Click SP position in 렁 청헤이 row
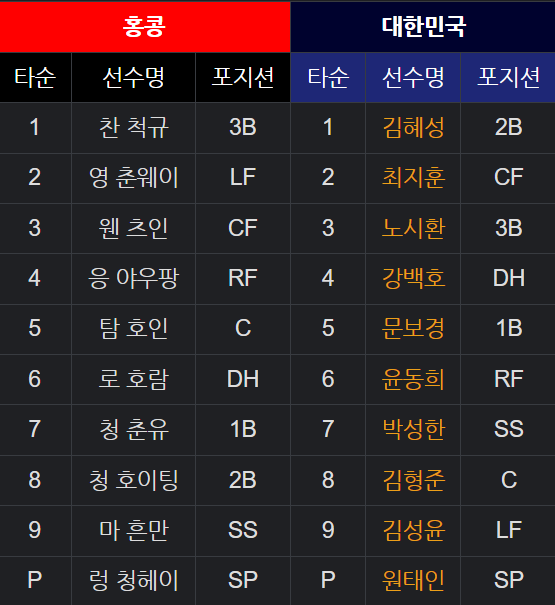Viewport: 555px width, 605px height. pos(243,580)
